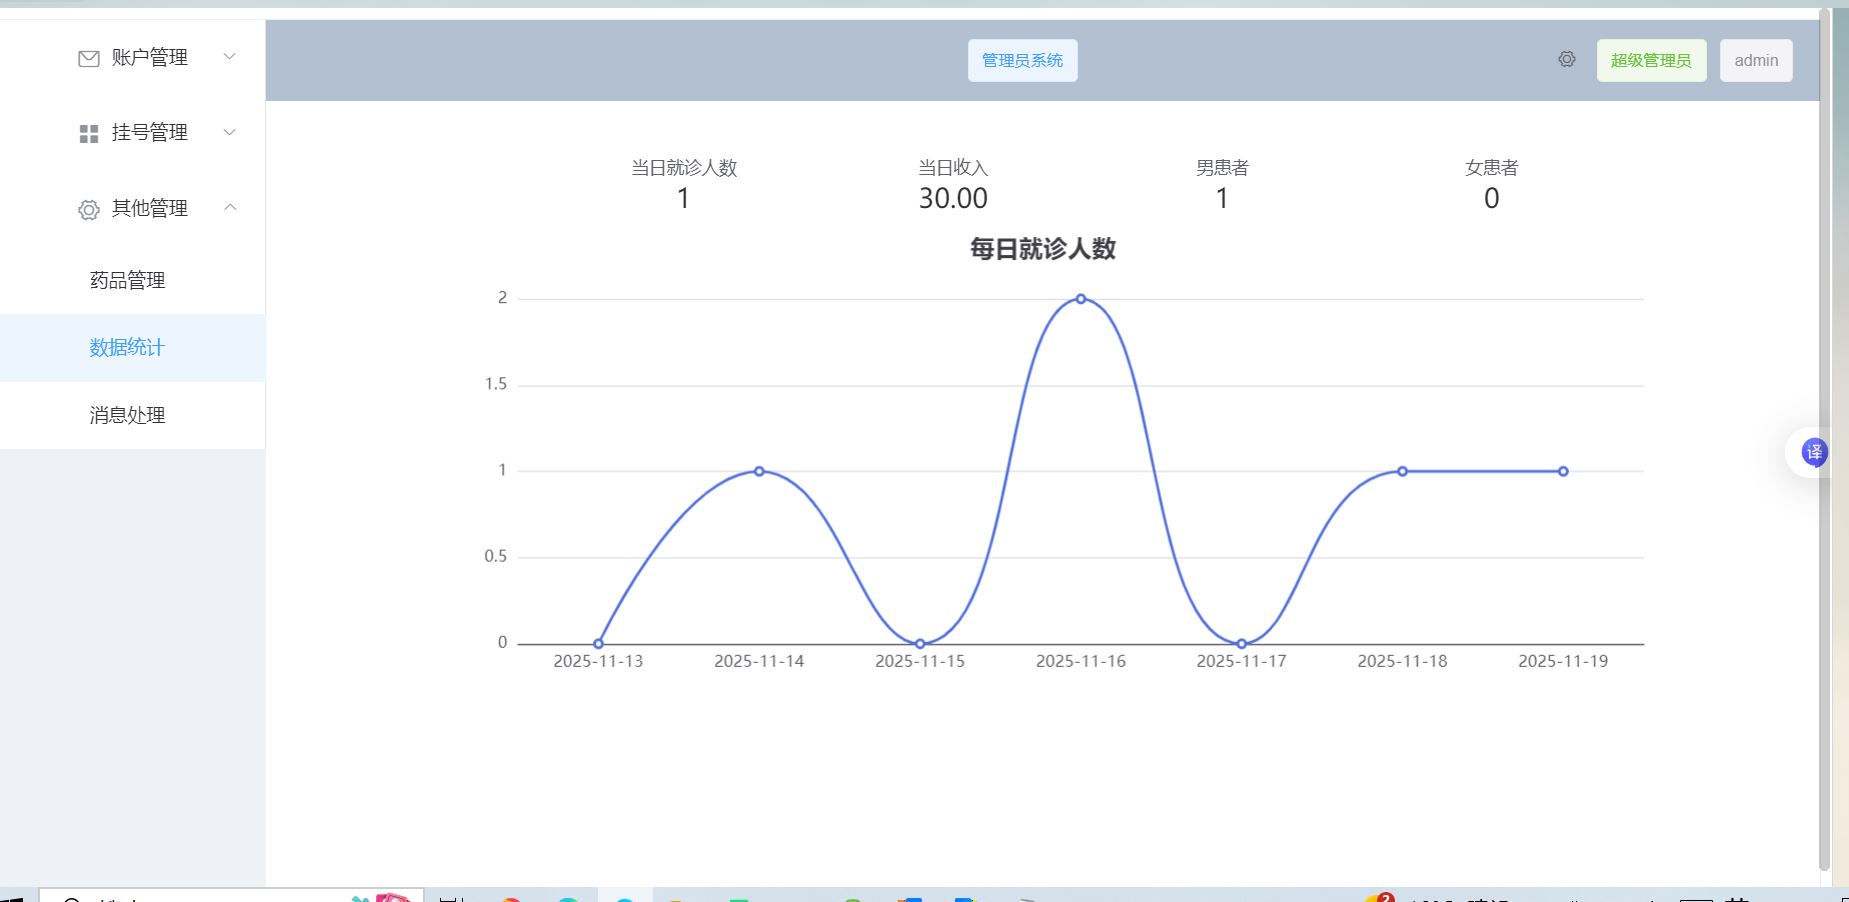This screenshot has height=902, width=1849.
Task: Open the 药品管理 menu item
Action: pos(127,281)
